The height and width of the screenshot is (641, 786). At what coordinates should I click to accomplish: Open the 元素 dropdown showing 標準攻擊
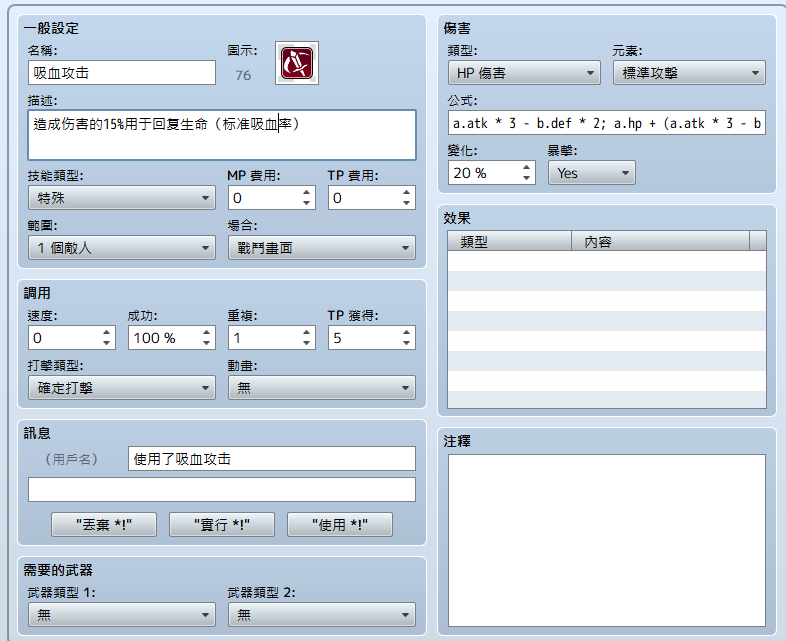[x=689, y=73]
